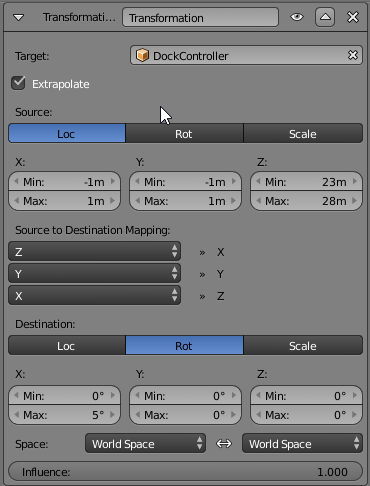Open the left World Space target space dropdown
370x486 pixels.
pyautogui.click(x=145, y=444)
